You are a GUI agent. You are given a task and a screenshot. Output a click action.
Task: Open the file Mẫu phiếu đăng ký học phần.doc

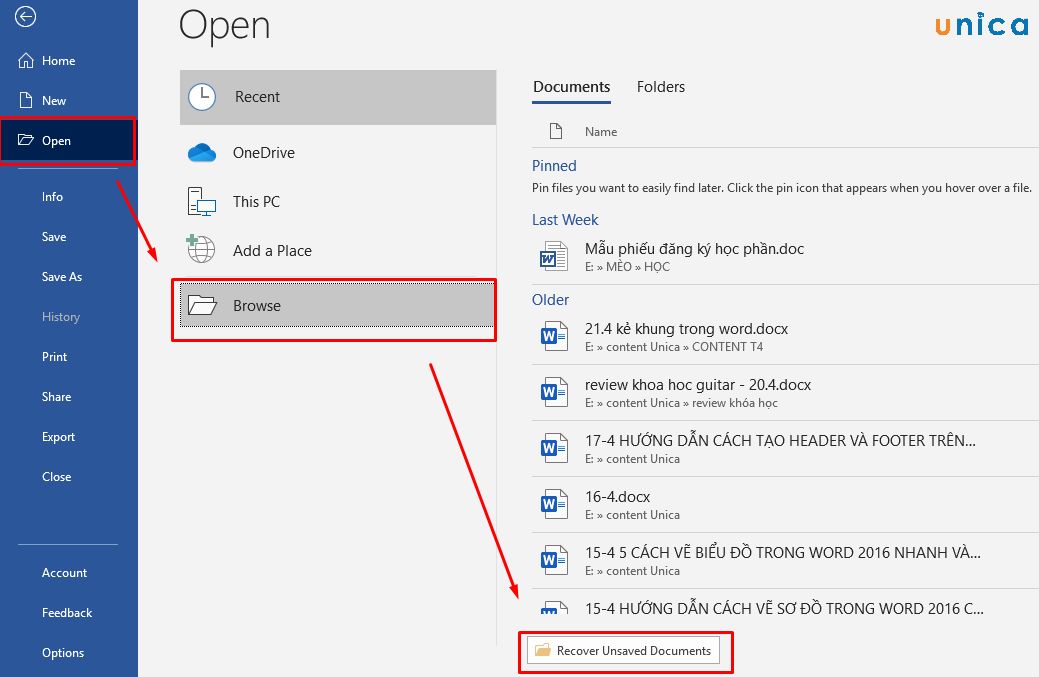pos(694,248)
